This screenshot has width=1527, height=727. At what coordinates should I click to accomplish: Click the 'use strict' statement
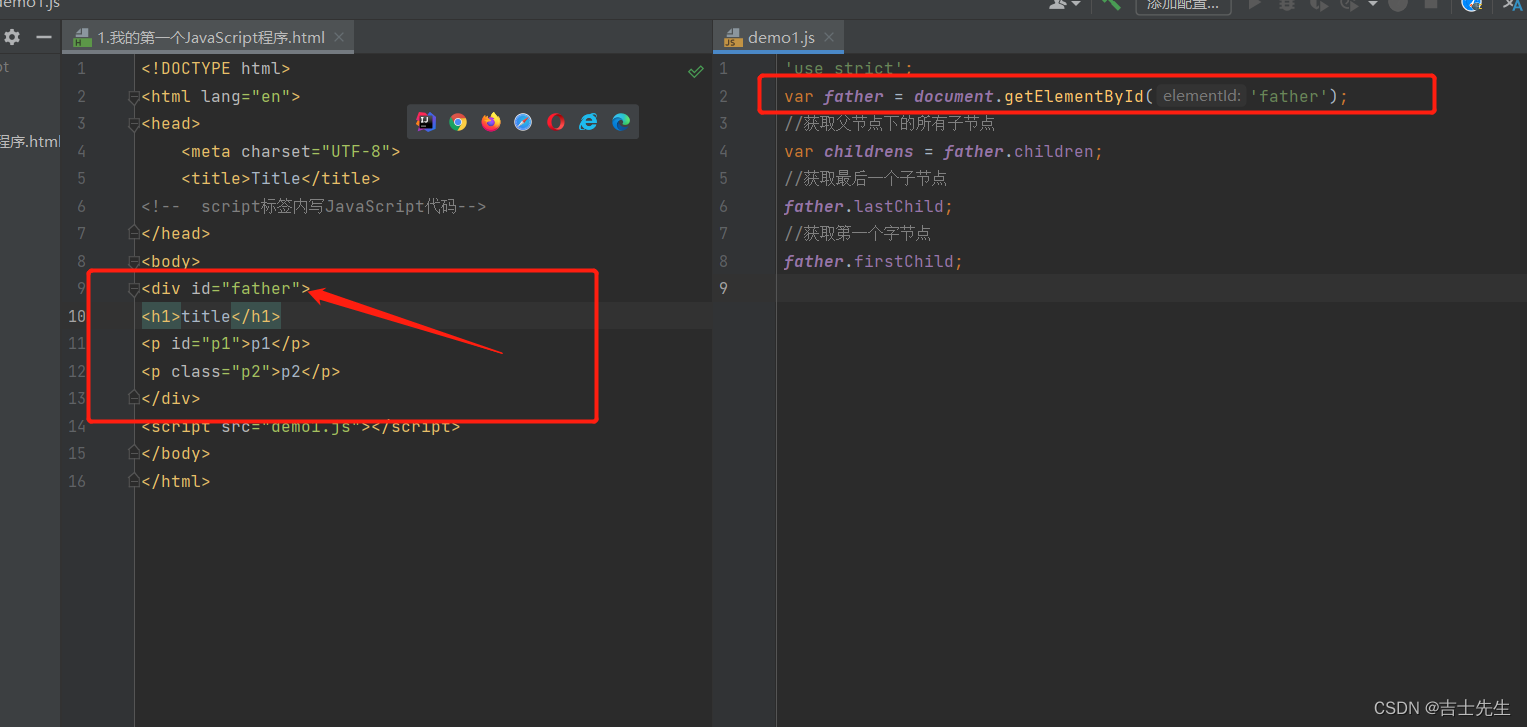pos(848,69)
